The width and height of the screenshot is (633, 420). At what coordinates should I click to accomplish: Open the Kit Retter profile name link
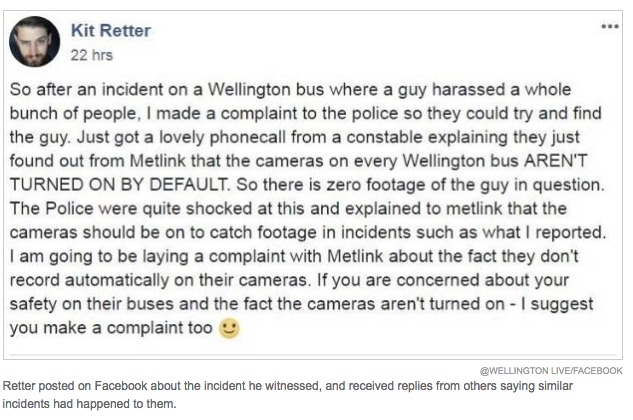click(110, 31)
